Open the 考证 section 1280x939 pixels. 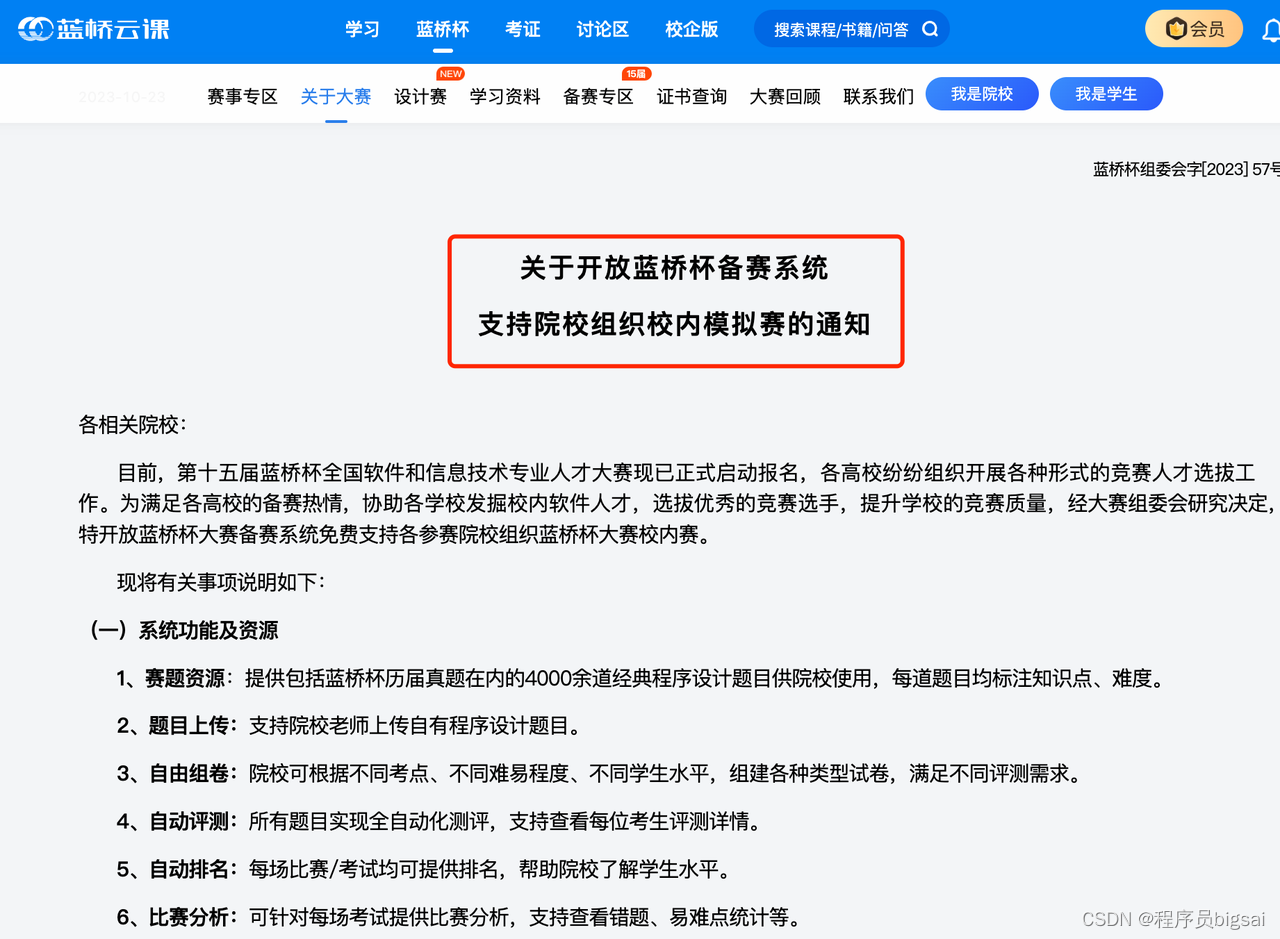pos(523,29)
